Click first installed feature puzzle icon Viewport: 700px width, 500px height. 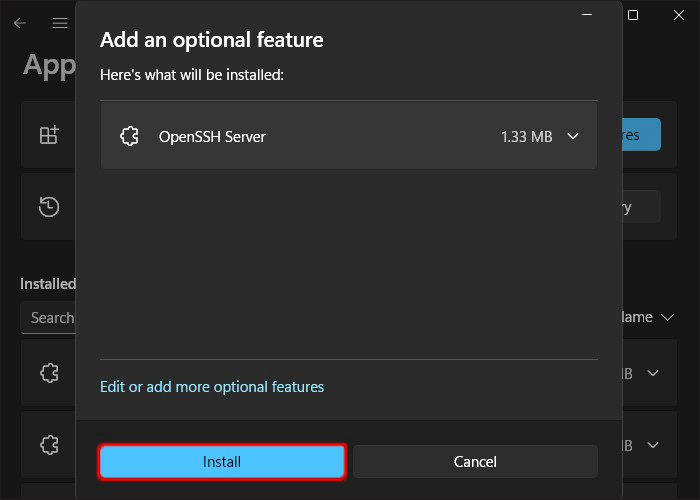(x=49, y=373)
